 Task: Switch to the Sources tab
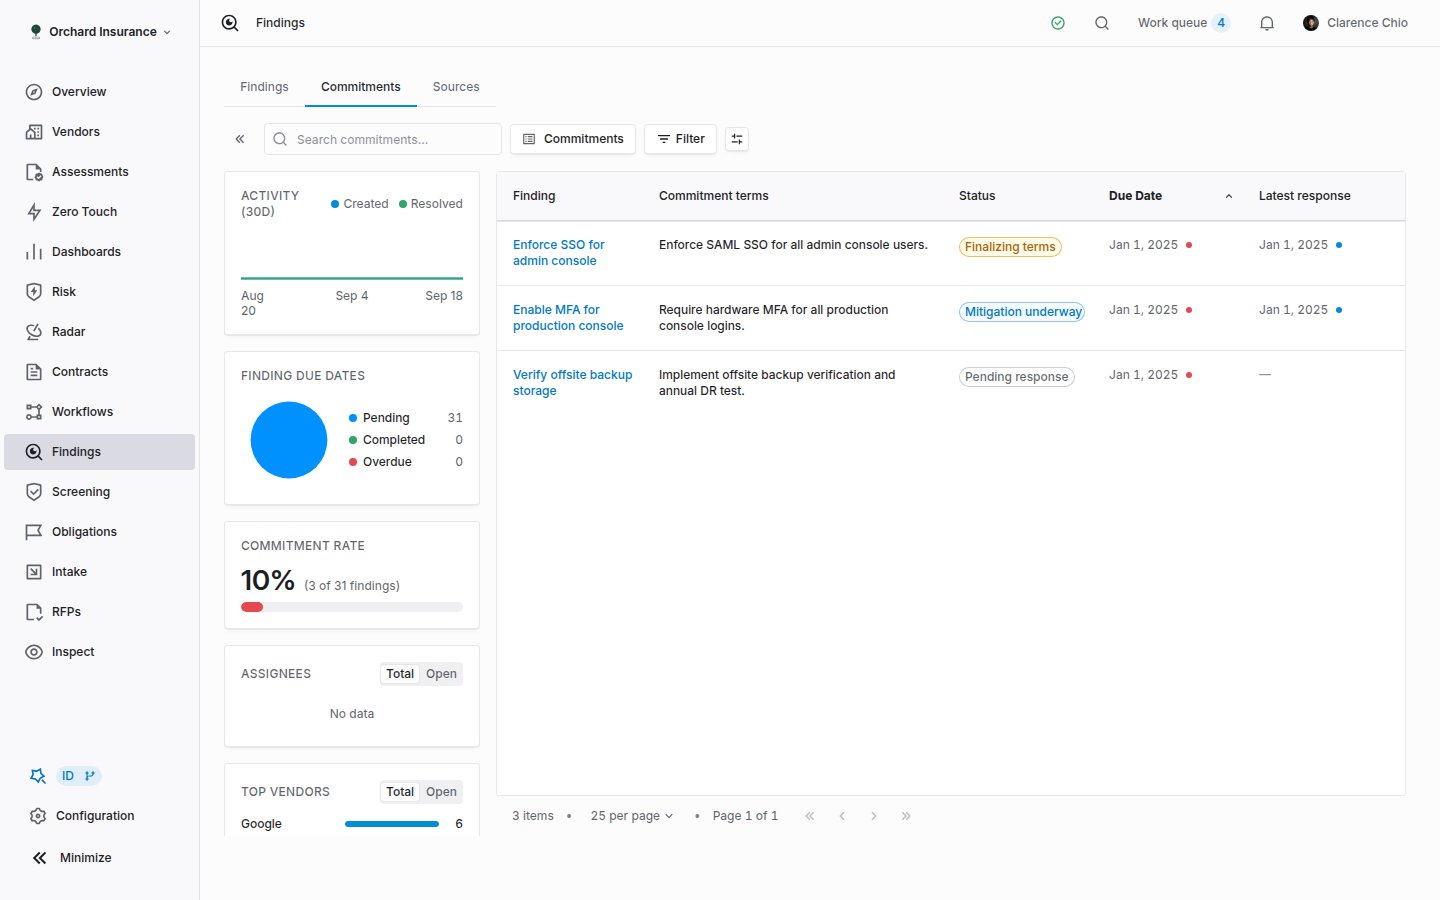pyautogui.click(x=456, y=87)
